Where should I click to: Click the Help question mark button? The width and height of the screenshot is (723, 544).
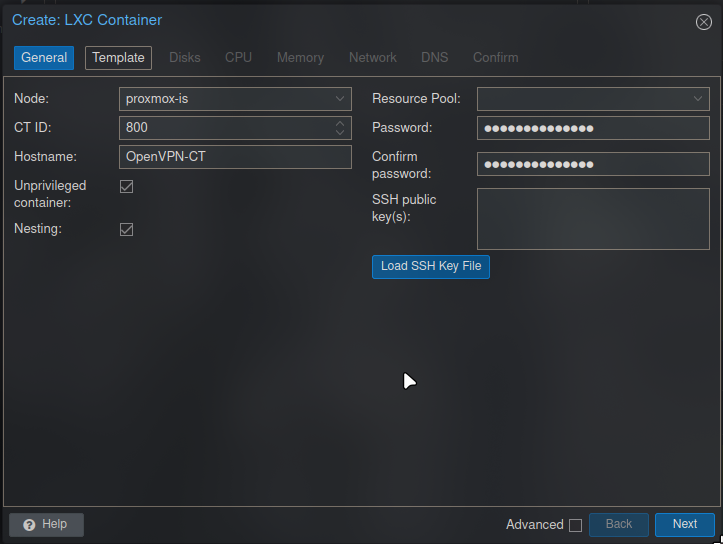(46, 524)
